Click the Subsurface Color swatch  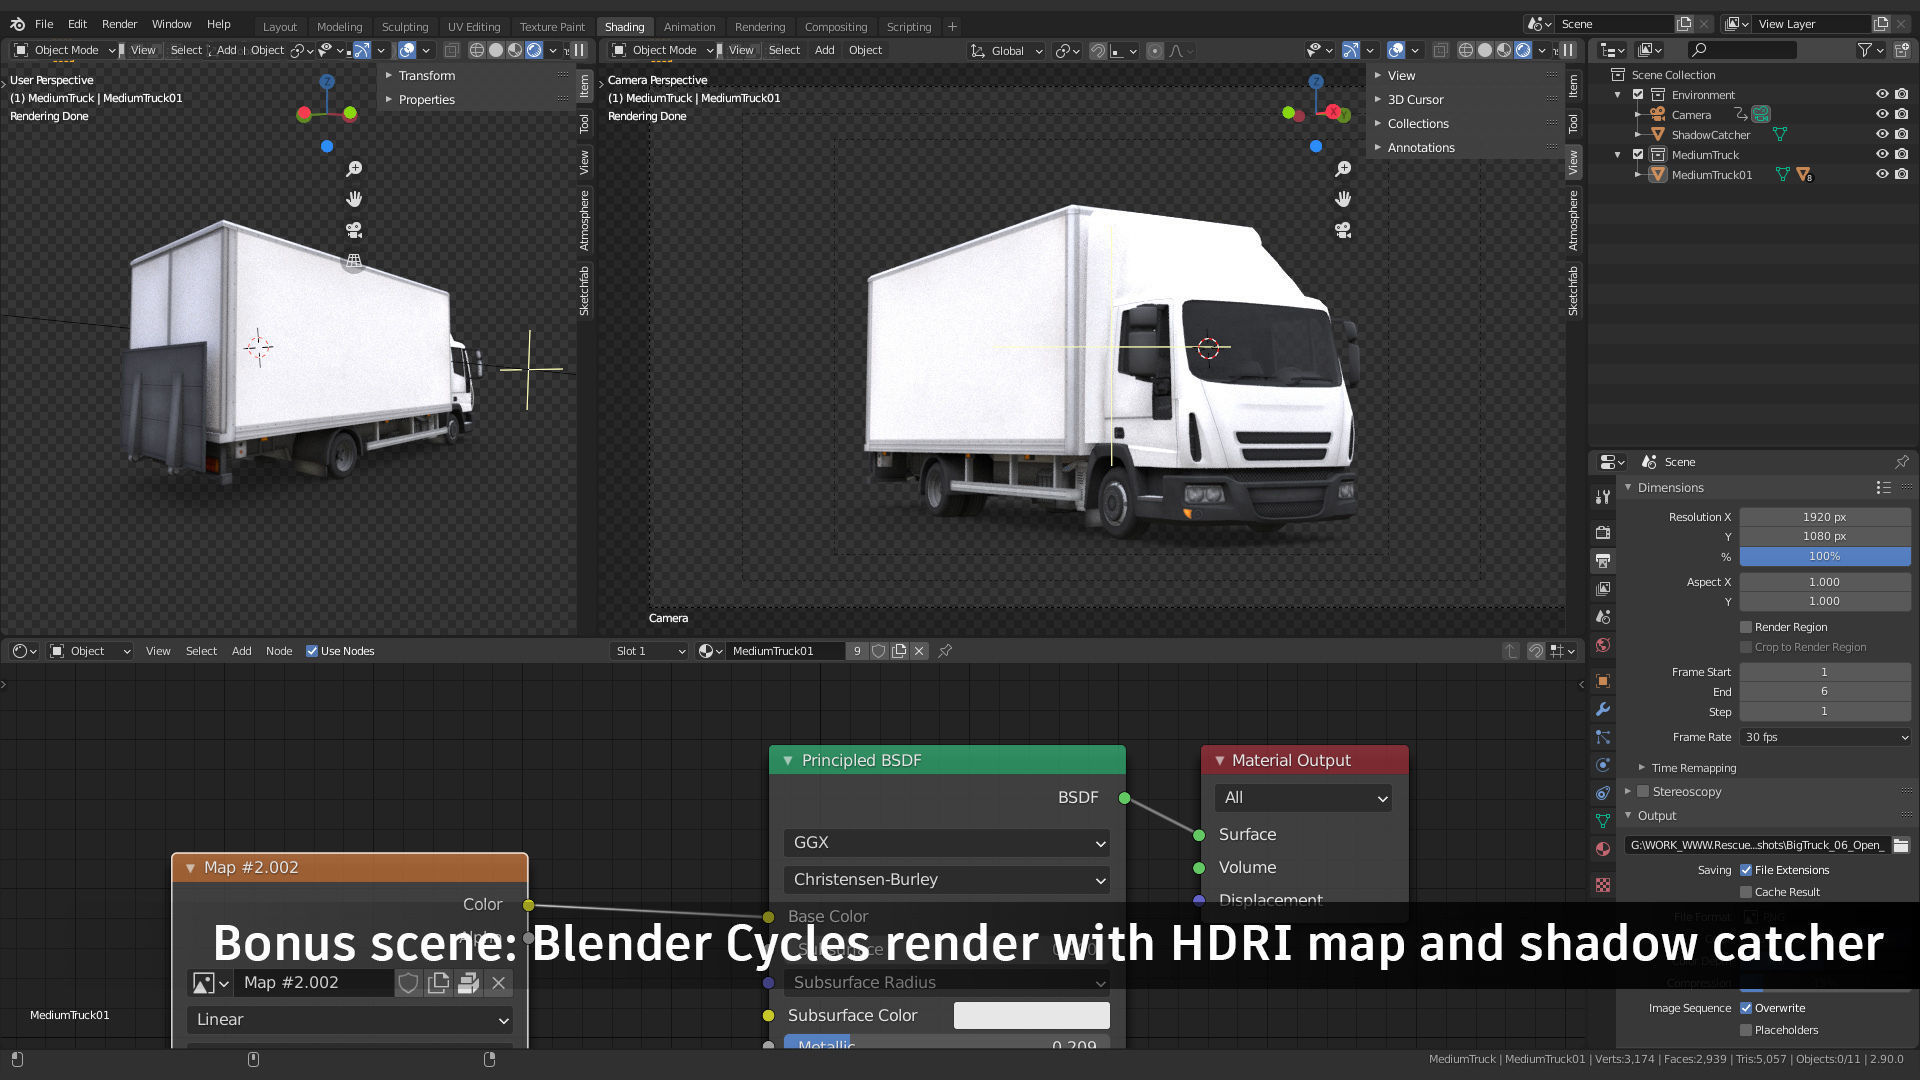(1031, 1015)
